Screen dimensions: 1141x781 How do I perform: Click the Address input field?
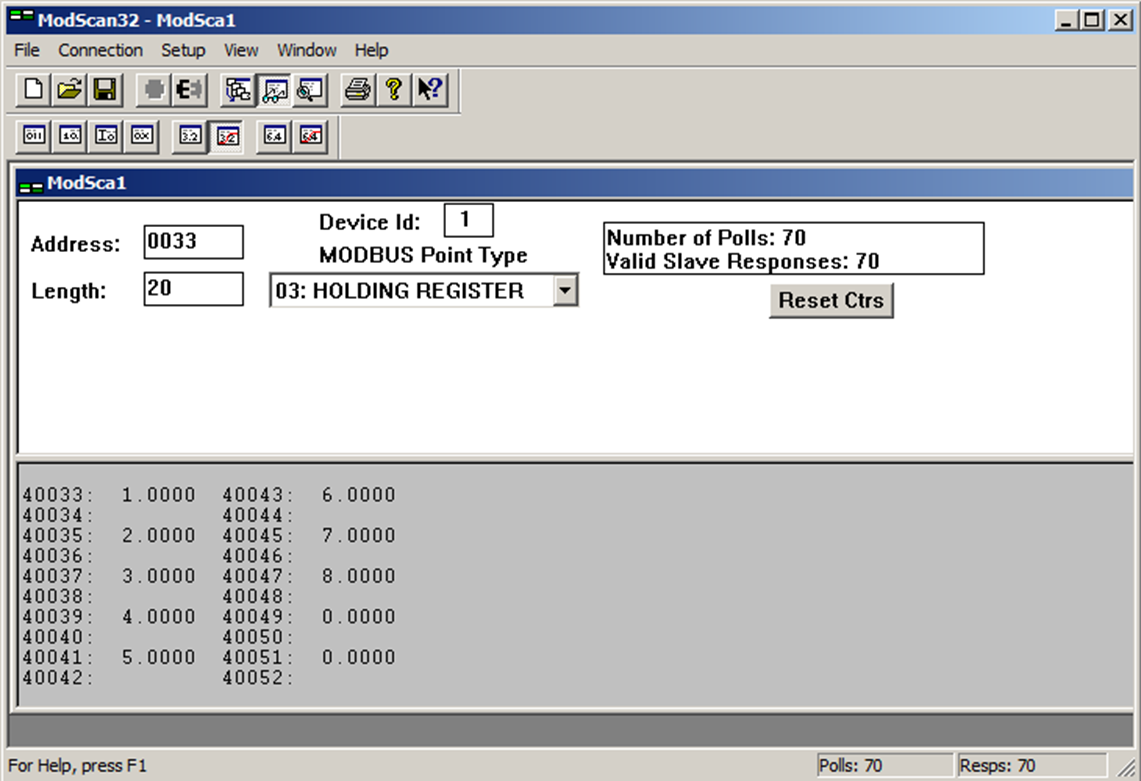[193, 241]
